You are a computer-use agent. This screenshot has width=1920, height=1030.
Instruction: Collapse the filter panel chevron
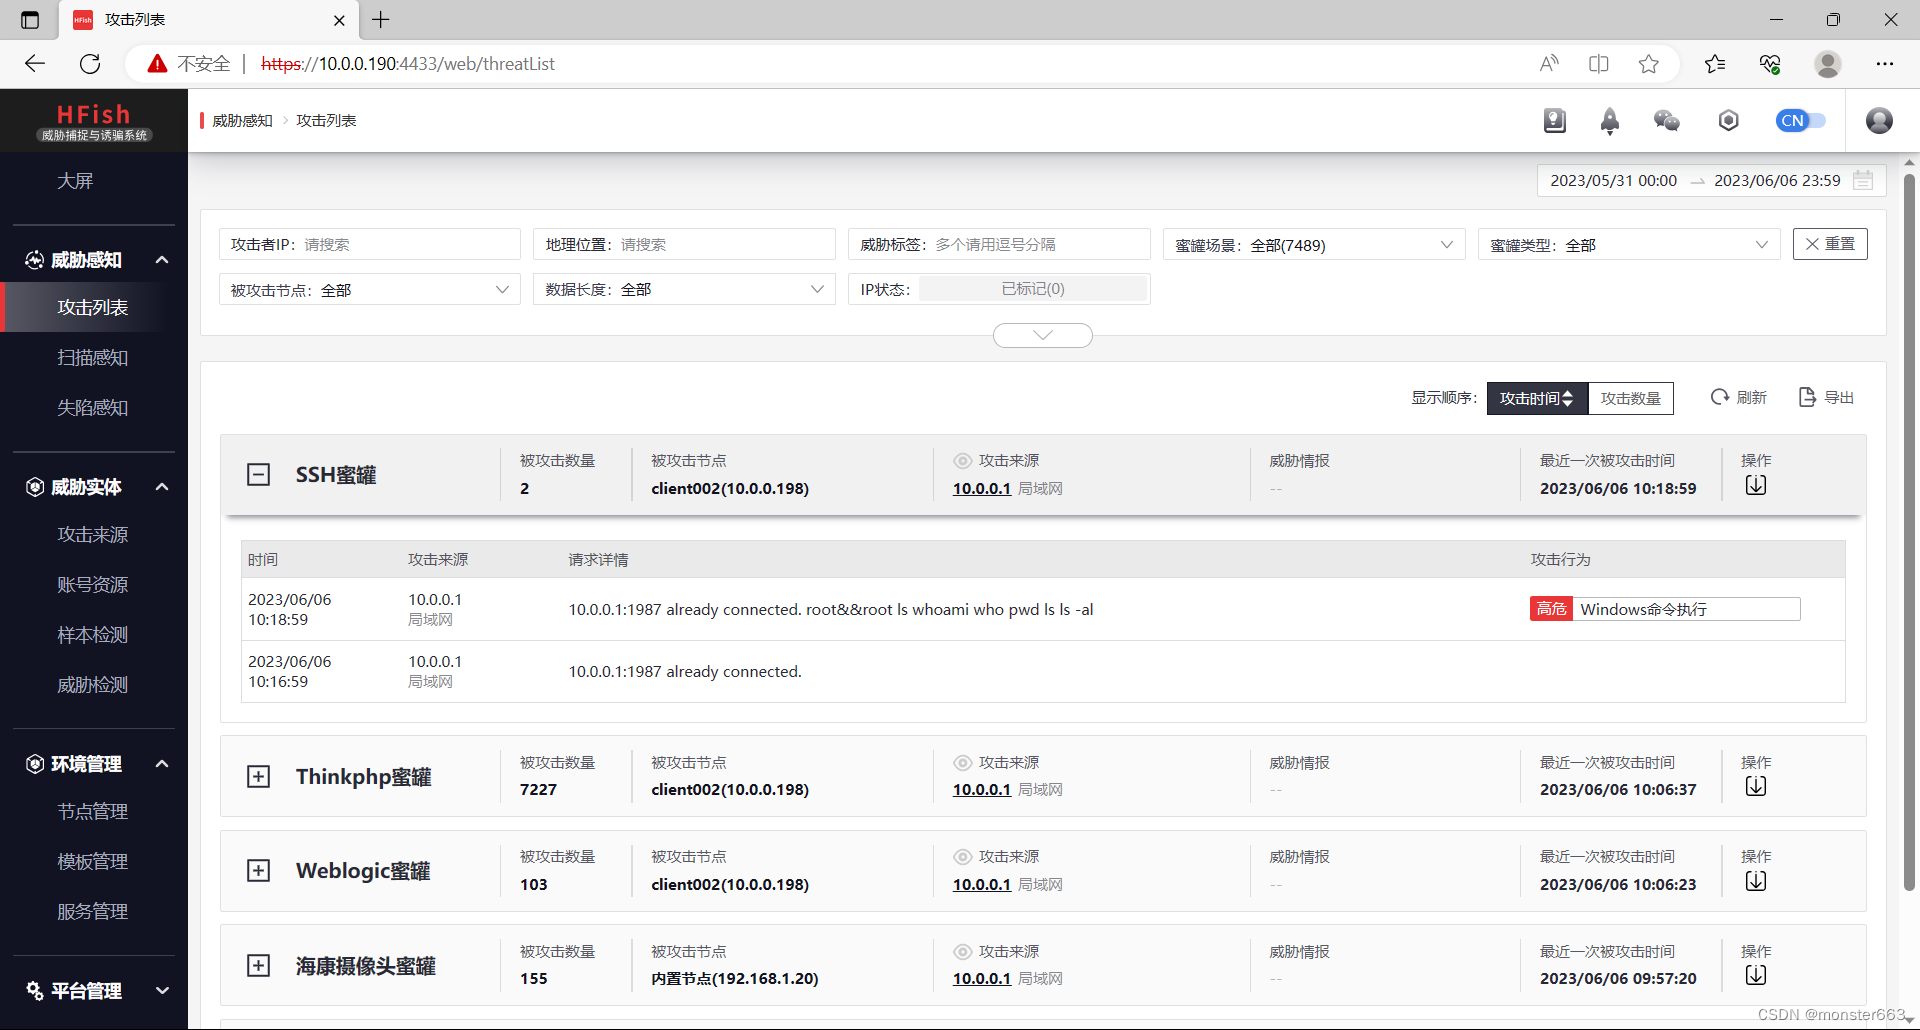click(x=1043, y=335)
